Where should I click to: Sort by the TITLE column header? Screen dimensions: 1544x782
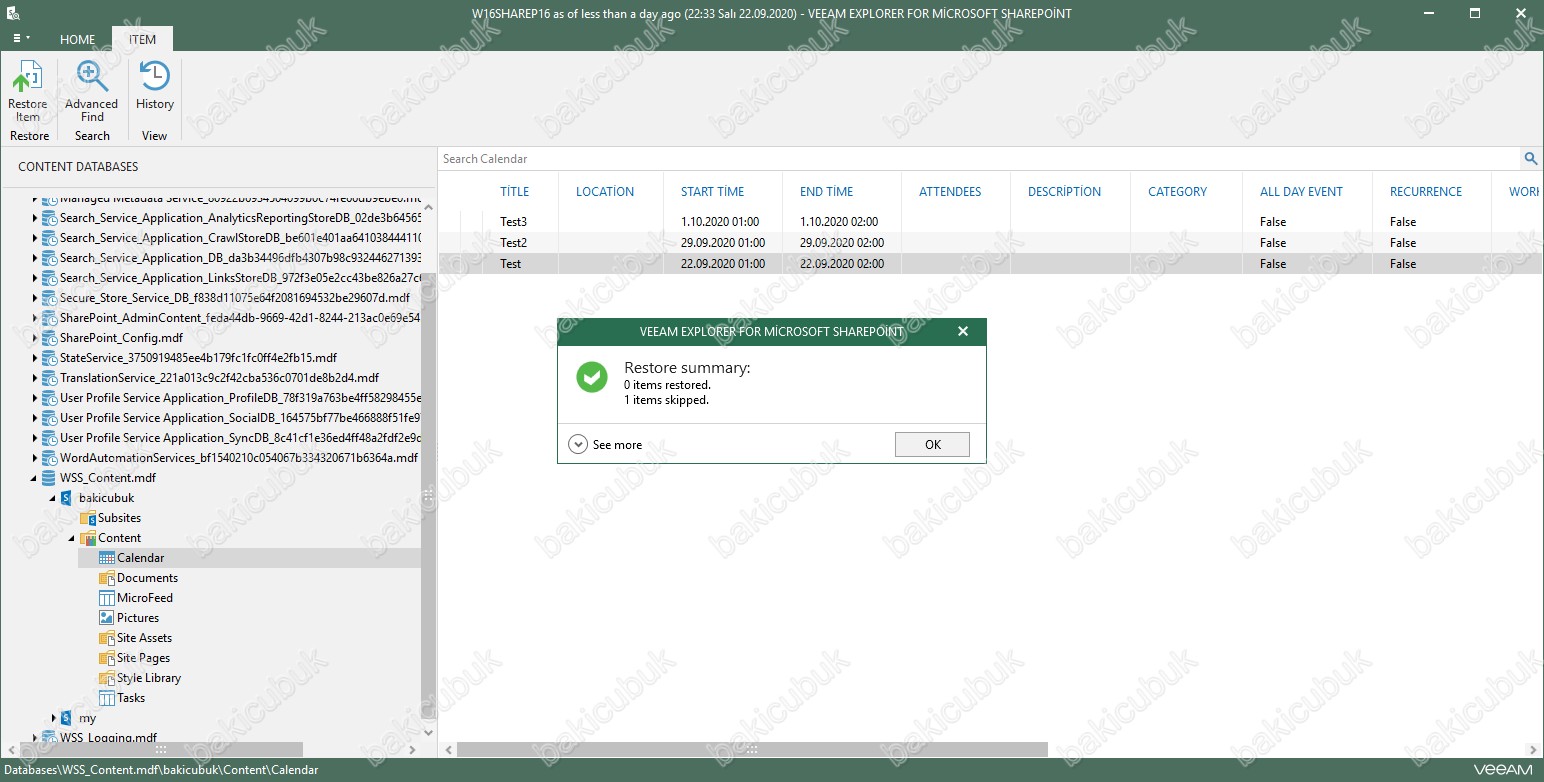pyautogui.click(x=515, y=191)
